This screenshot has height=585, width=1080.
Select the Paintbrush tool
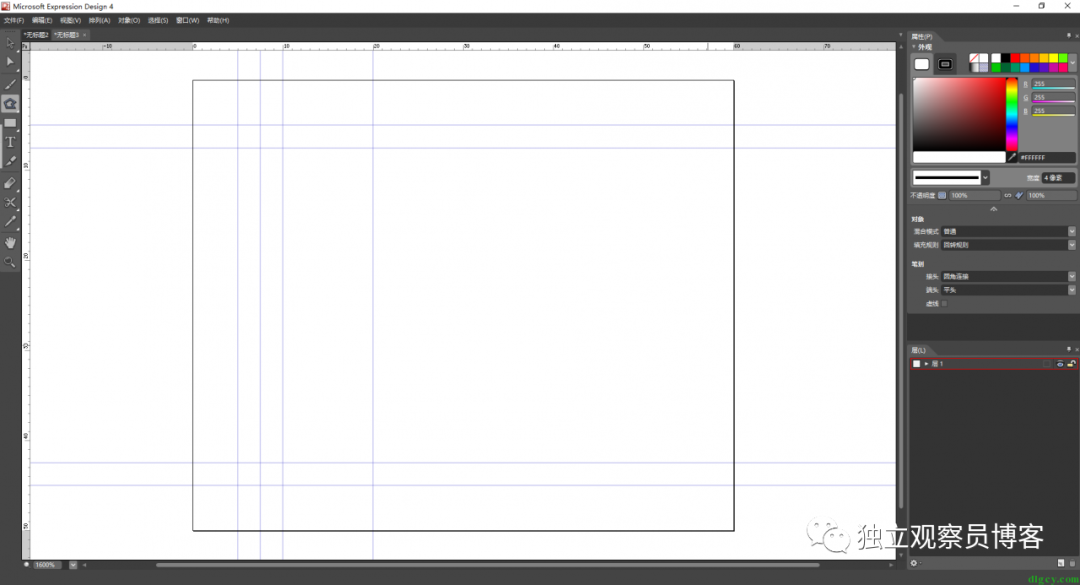point(10,84)
